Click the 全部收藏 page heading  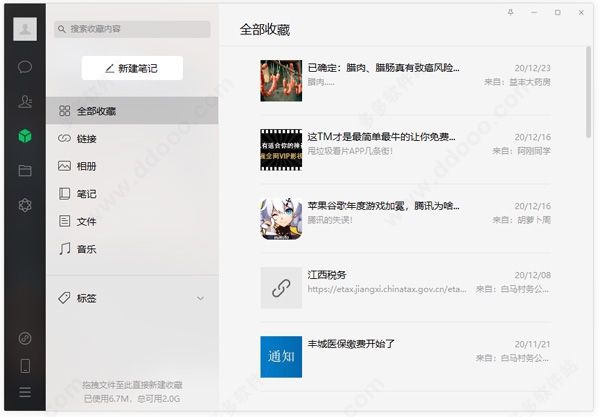pyautogui.click(x=264, y=29)
